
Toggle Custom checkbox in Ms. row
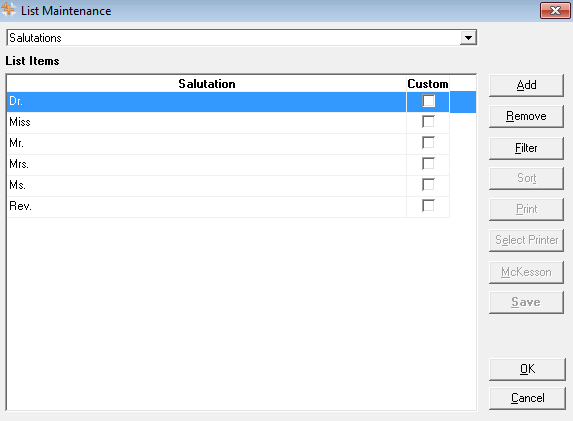click(428, 185)
